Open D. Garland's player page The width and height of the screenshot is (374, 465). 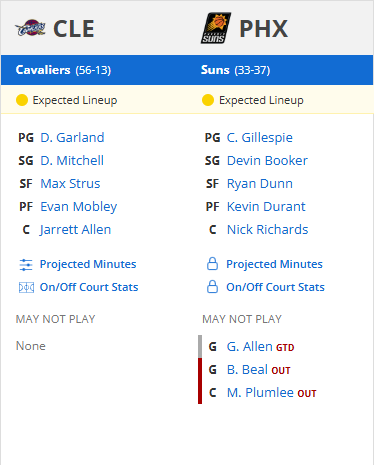[x=72, y=138]
